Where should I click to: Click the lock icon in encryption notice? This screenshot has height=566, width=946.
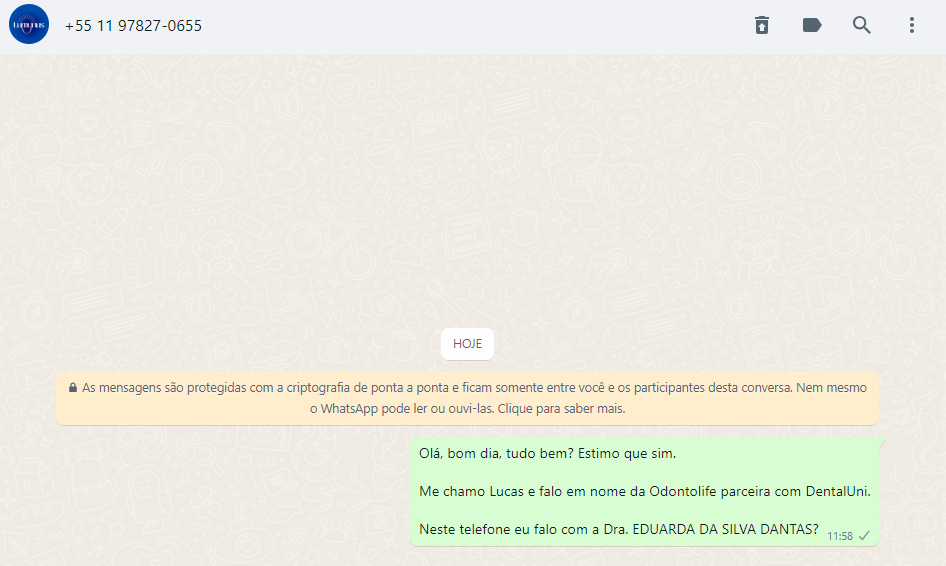pos(73,387)
